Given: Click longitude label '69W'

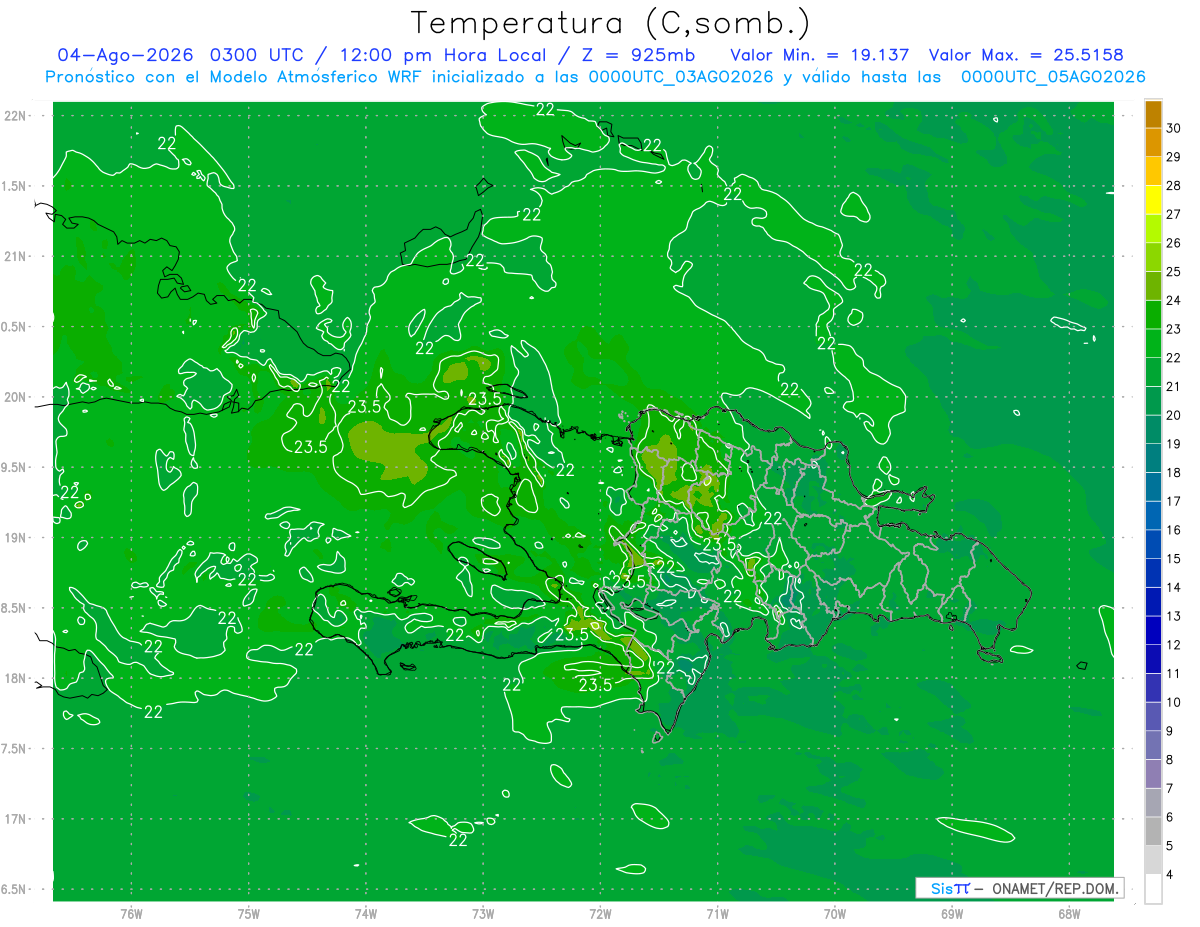Looking at the screenshot, I should click(952, 914).
